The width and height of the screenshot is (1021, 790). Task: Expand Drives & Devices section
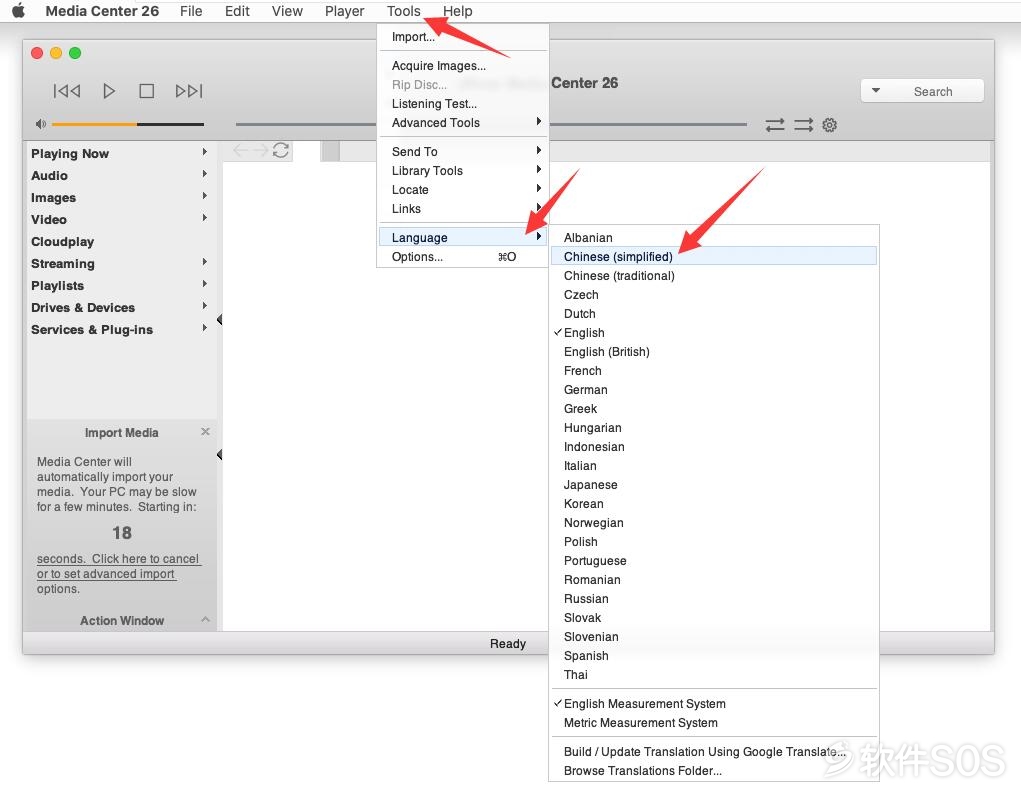pyautogui.click(x=204, y=306)
